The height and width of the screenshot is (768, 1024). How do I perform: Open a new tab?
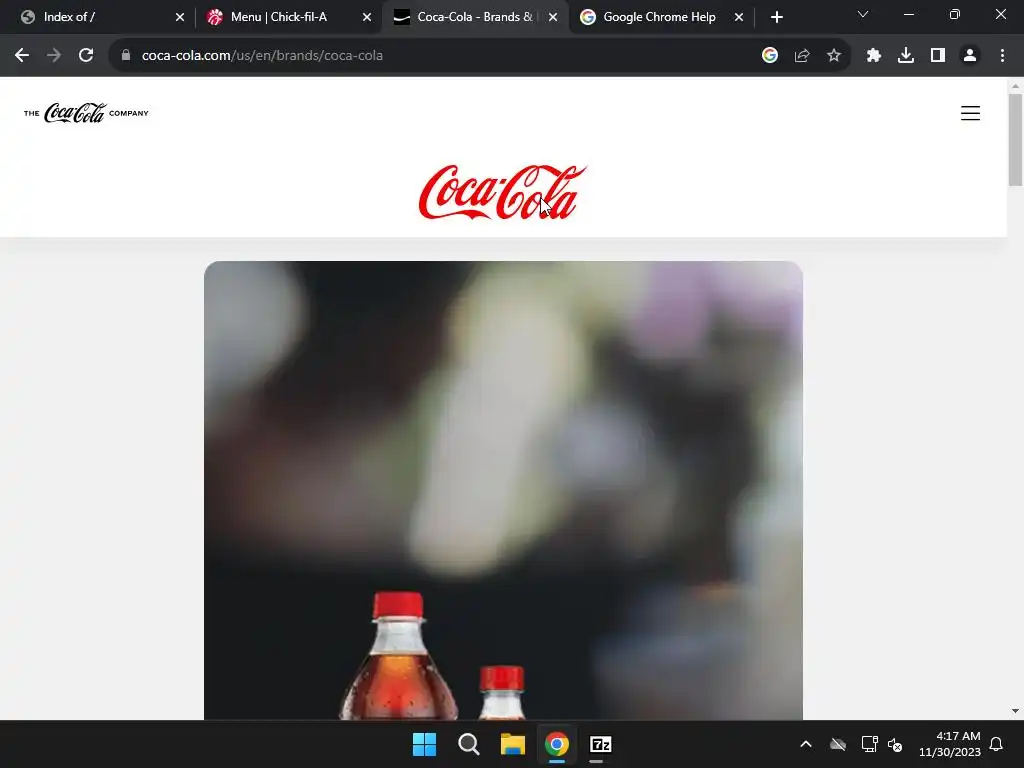click(776, 17)
